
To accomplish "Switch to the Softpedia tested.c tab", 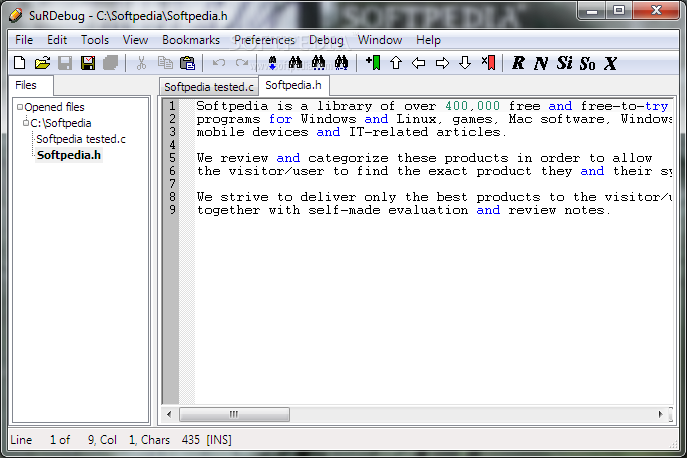I will [x=209, y=87].
